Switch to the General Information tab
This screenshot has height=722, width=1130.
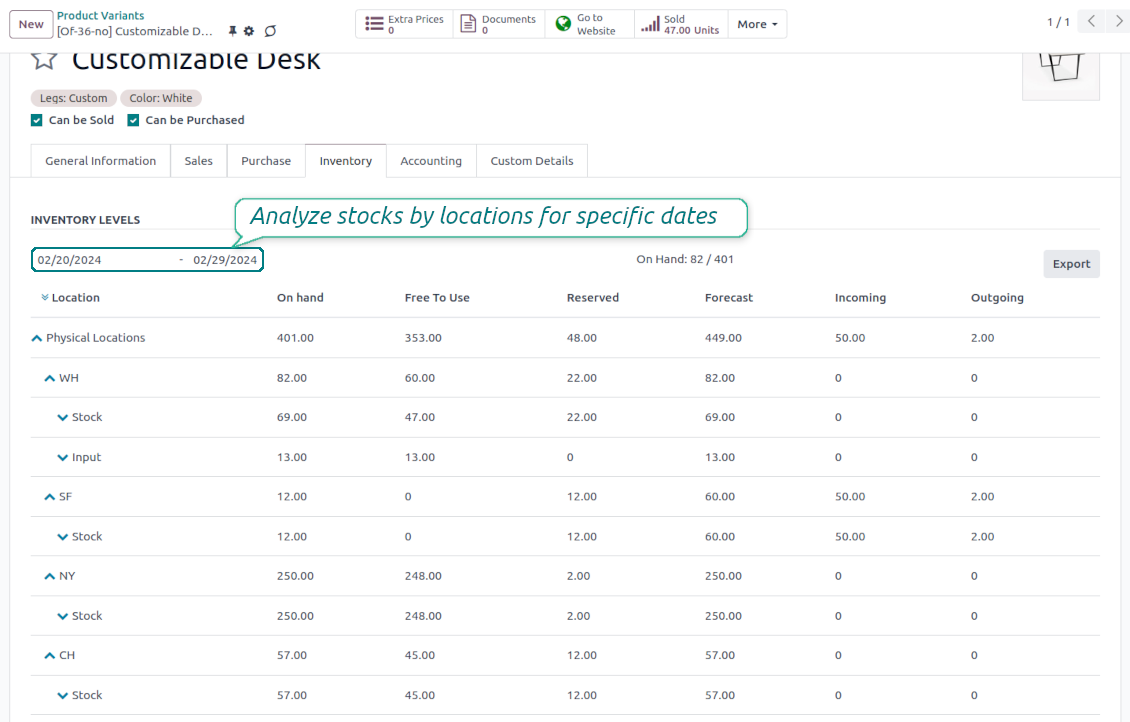coord(100,161)
